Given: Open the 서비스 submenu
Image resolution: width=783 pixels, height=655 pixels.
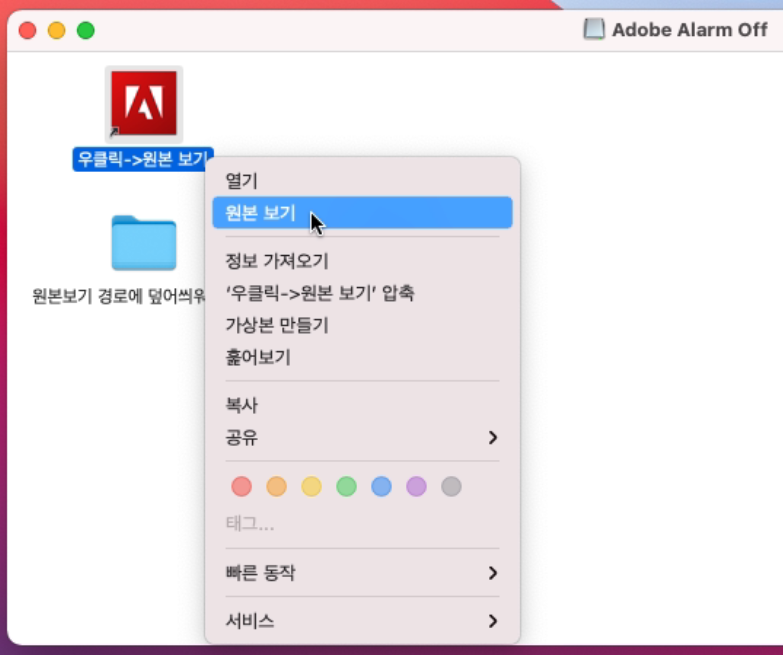Looking at the screenshot, I should (x=363, y=621).
